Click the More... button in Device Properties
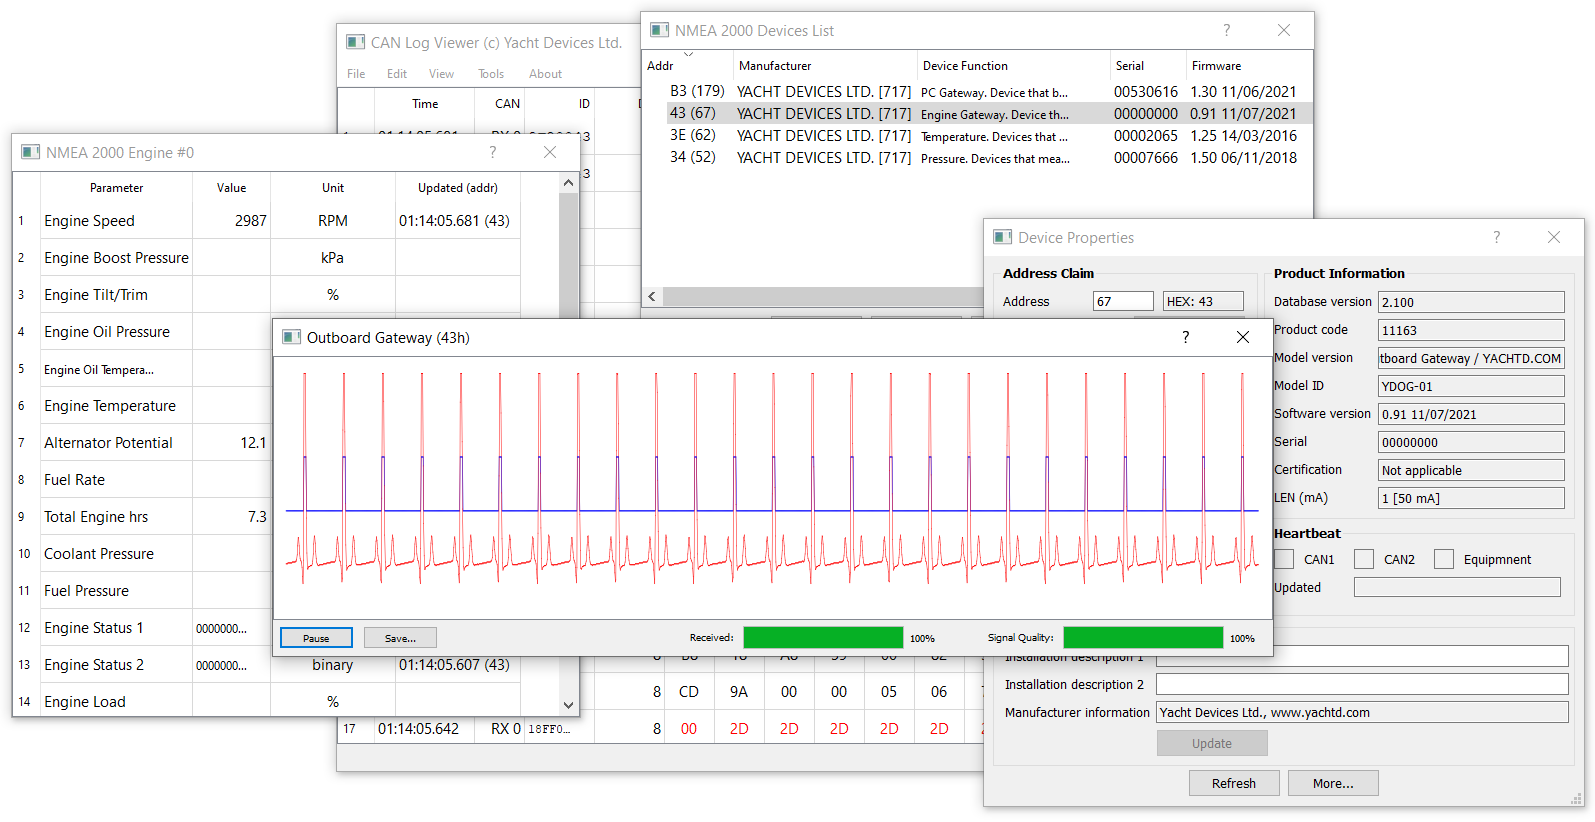1595x822 pixels. point(1333,783)
